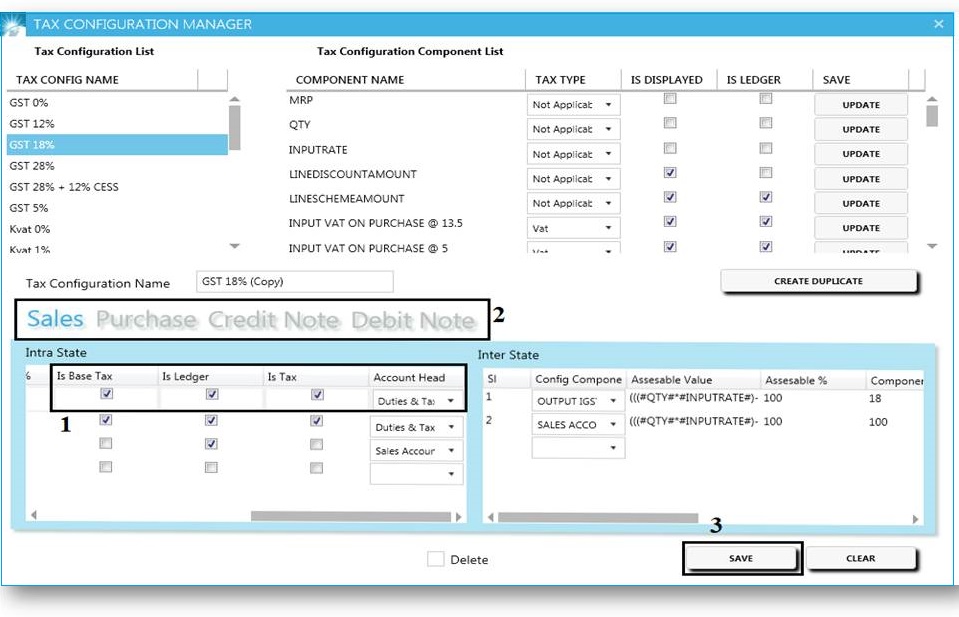
Task: Enable the Delete checkbox
Action: coord(437,559)
